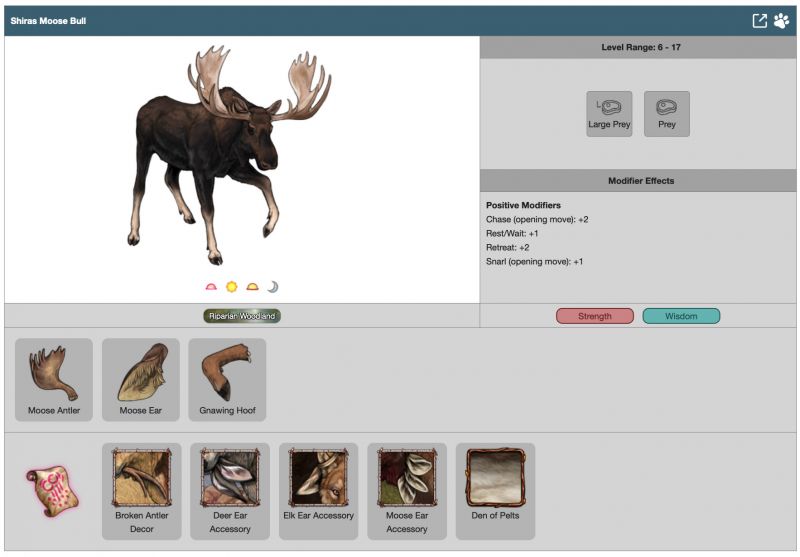Click the pink recipe scroll icon
The height and width of the screenshot is (557, 800).
[x=52, y=491]
